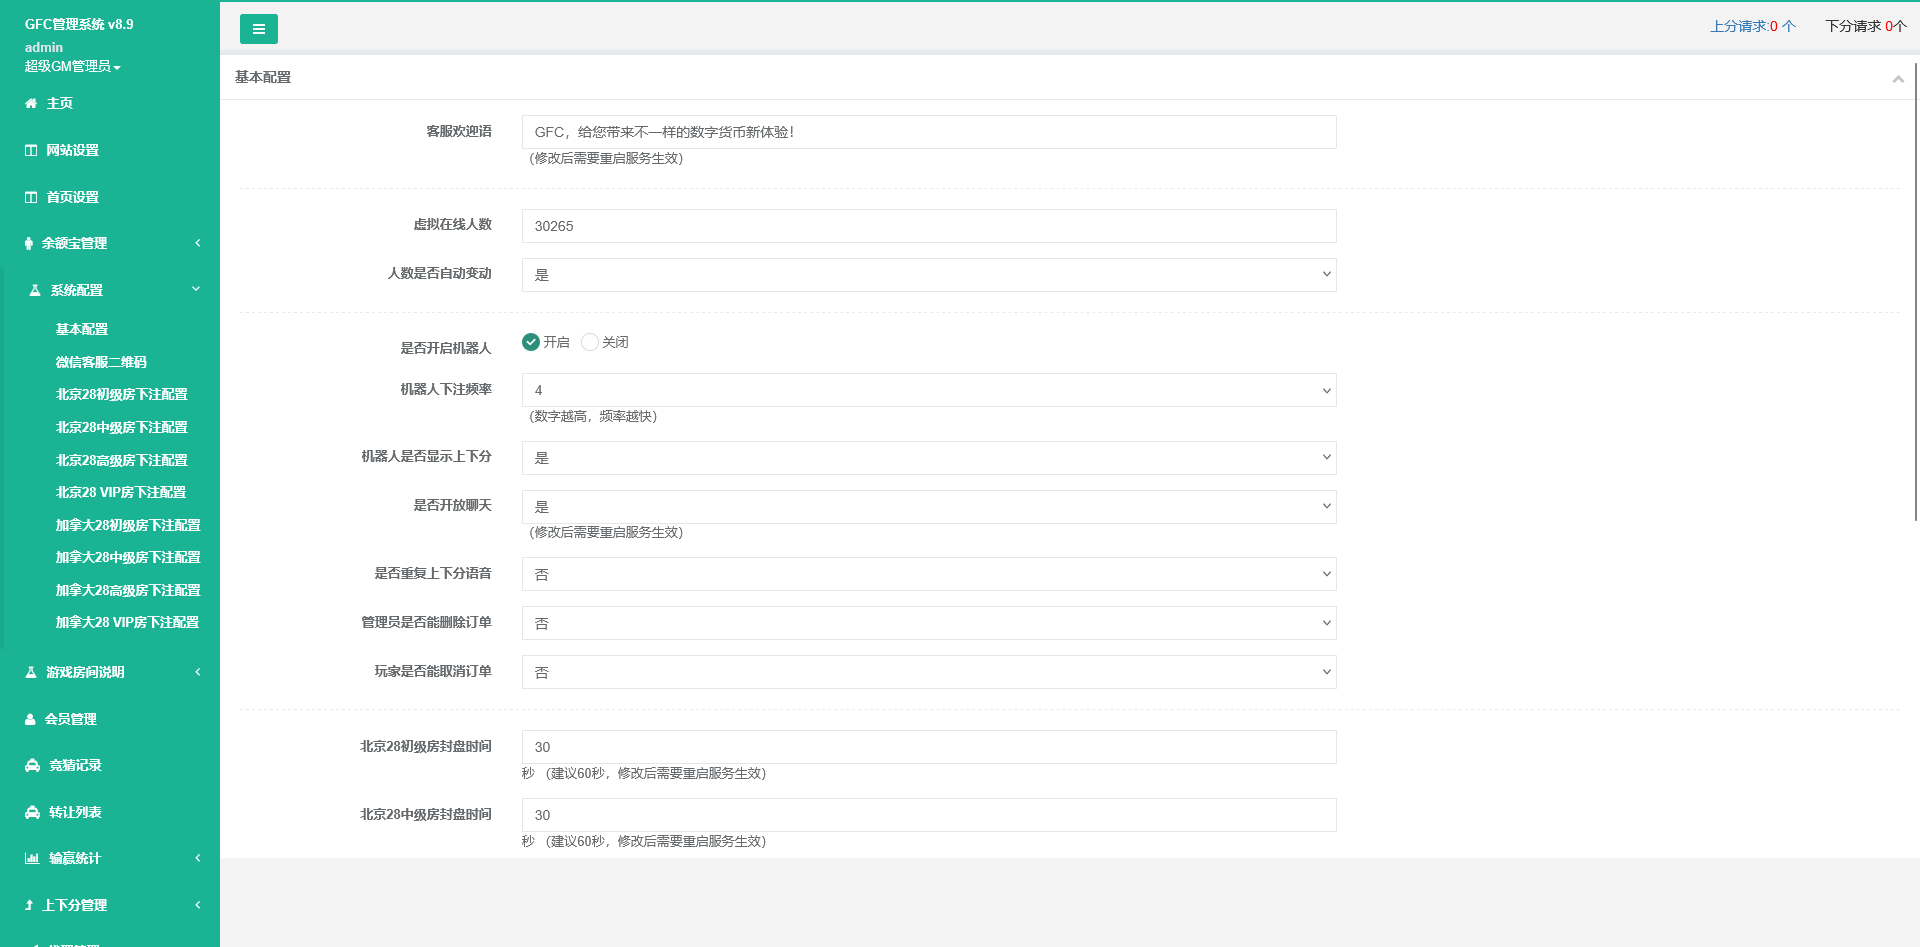1920x947 pixels.
Task: Click the 虚拟在线人数 input field
Action: [x=928, y=226]
